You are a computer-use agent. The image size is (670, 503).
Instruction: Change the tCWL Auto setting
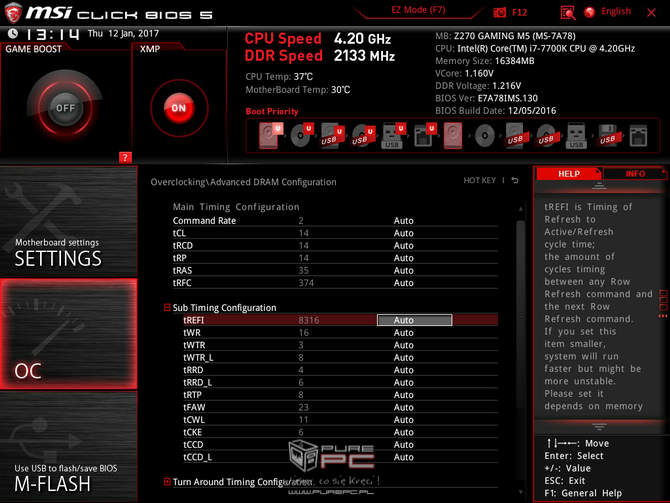point(403,420)
